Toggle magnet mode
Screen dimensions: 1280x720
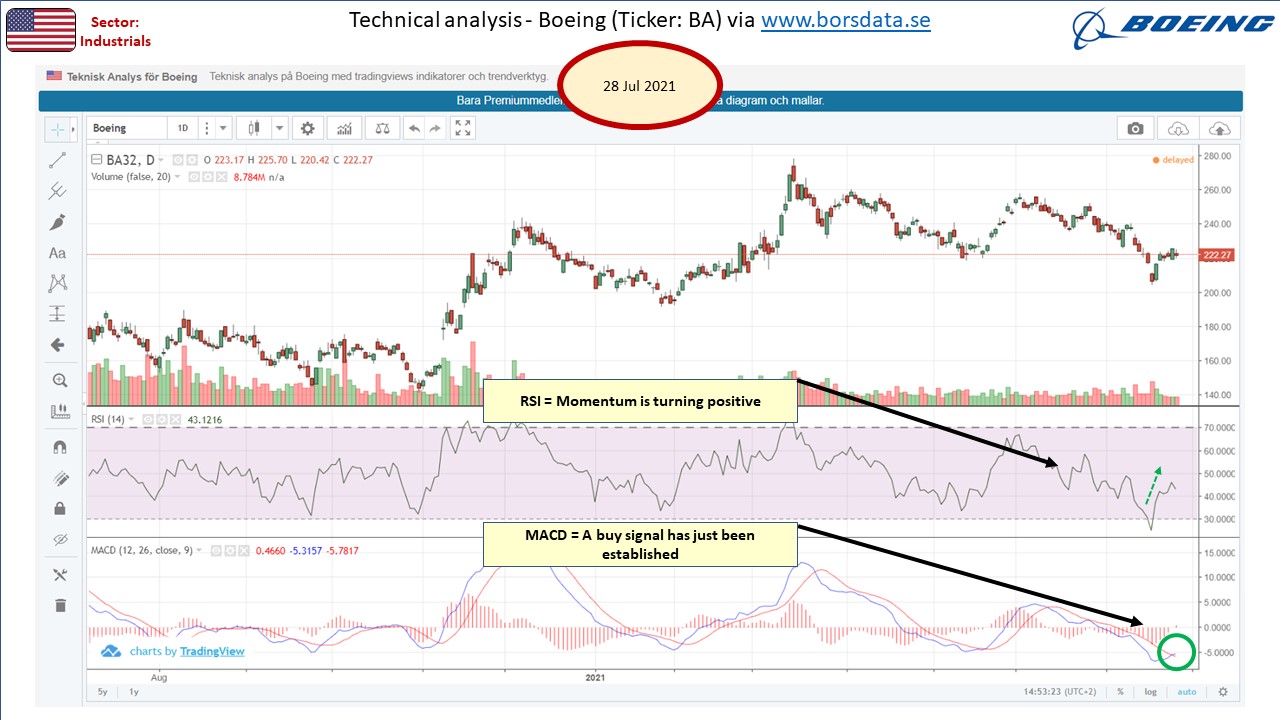58,447
